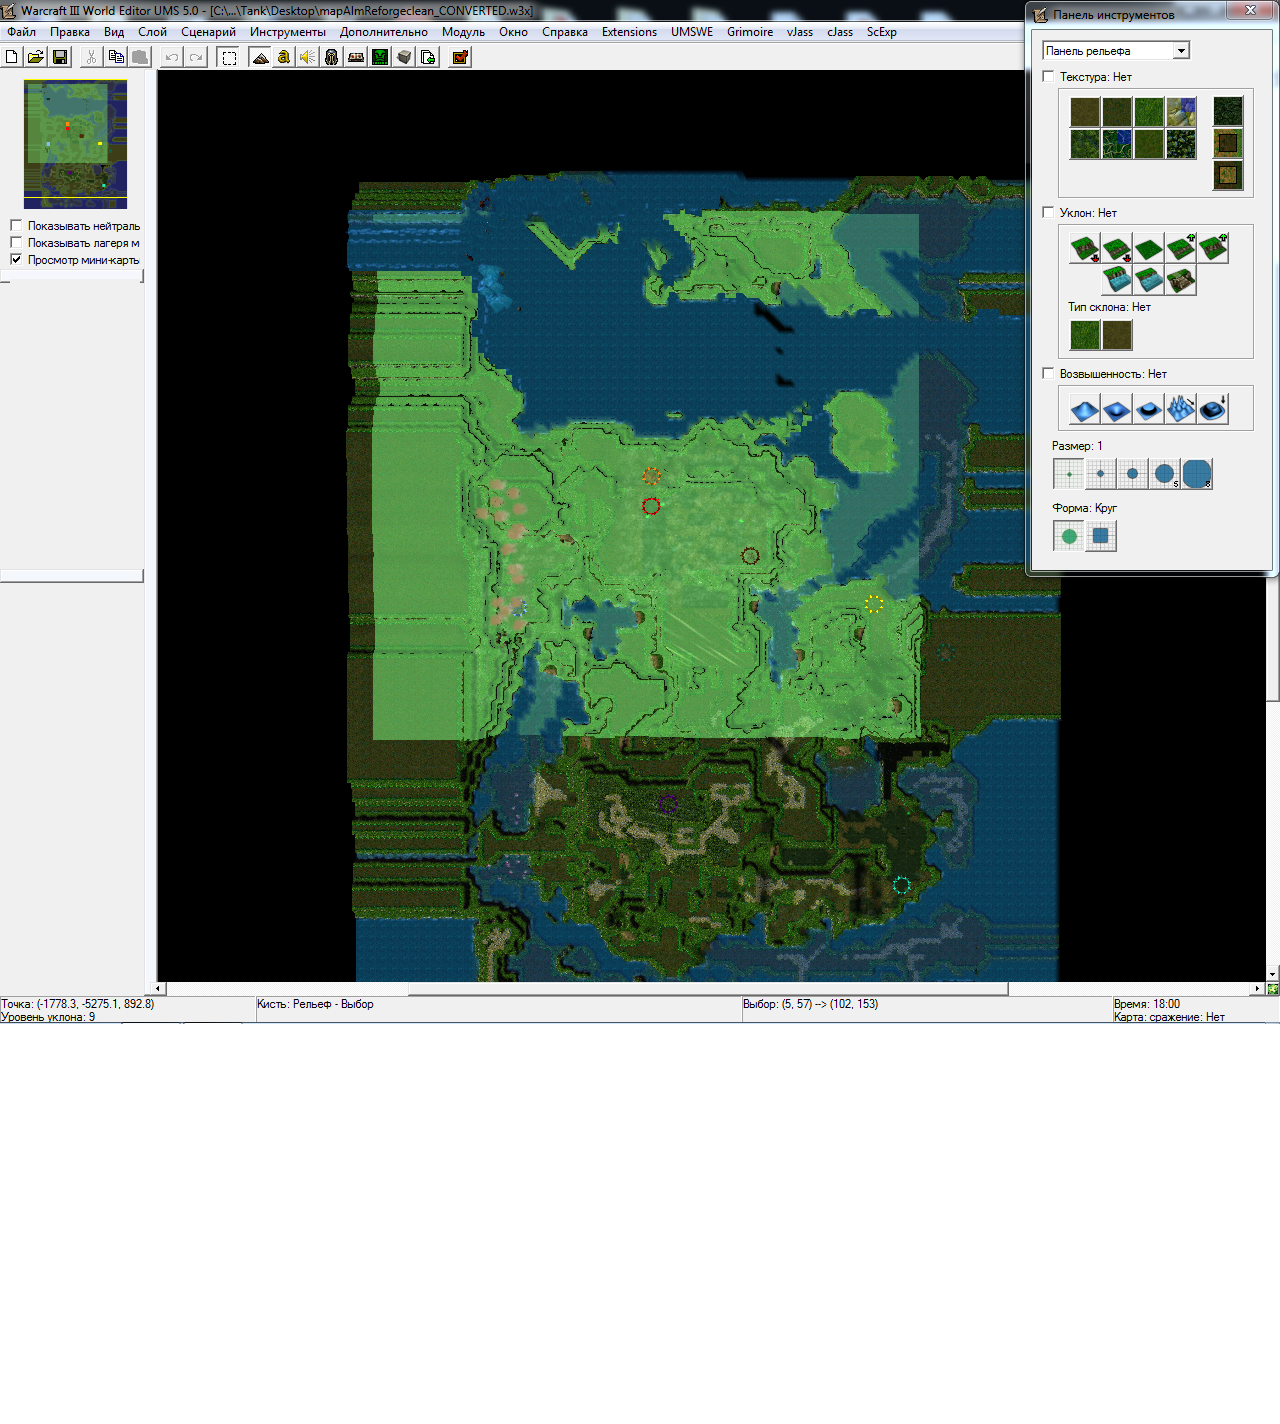The width and height of the screenshot is (1280, 1424).
Task: Open the Слой menu
Action: 152,32
